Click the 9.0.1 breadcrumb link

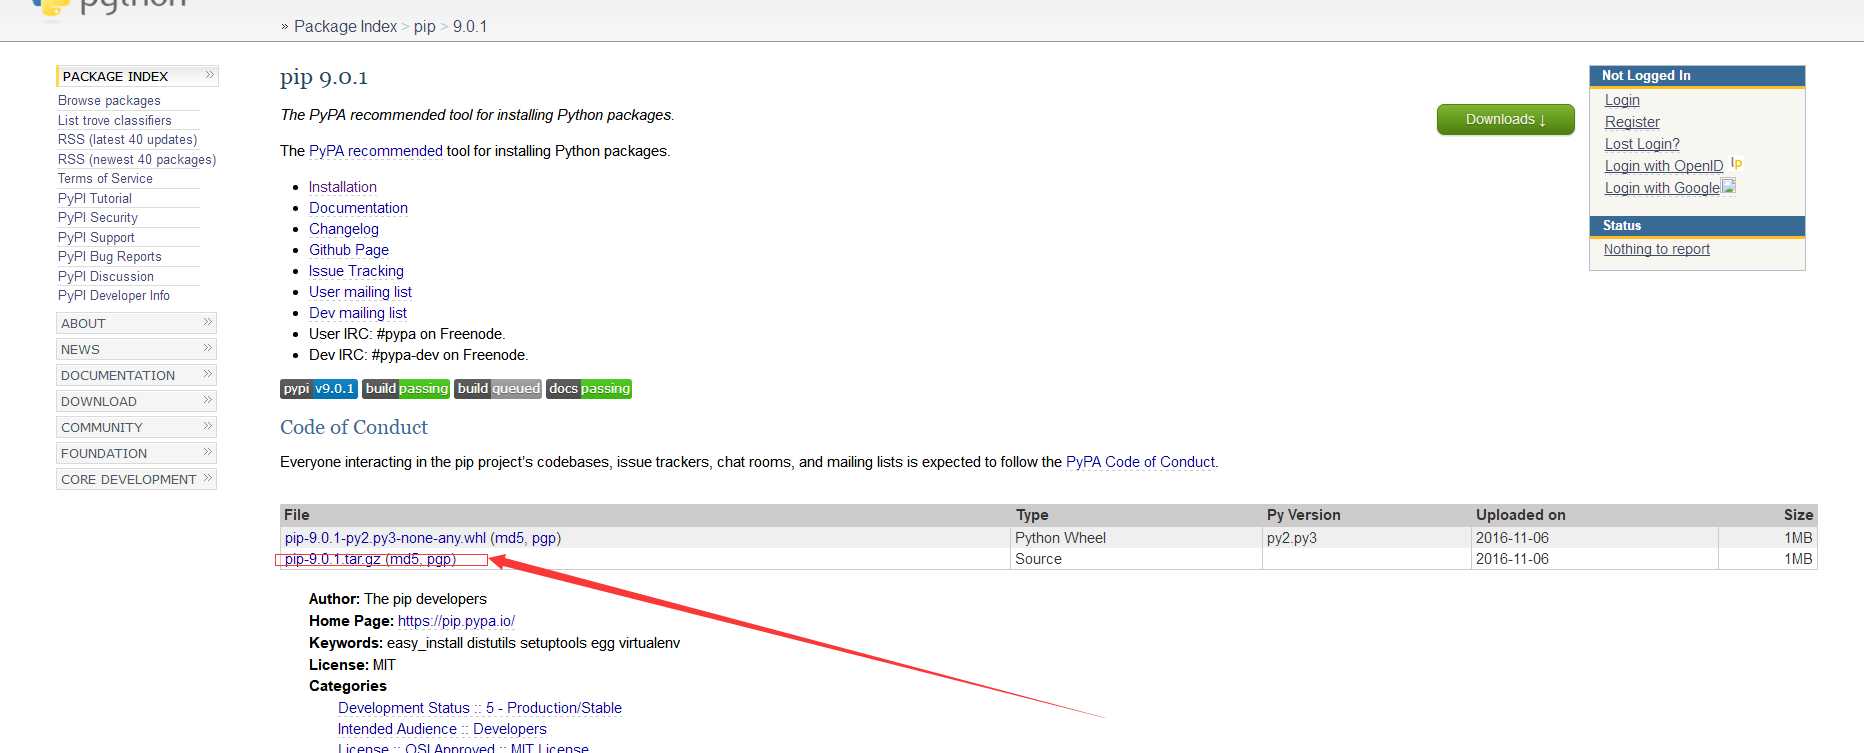click(x=470, y=26)
